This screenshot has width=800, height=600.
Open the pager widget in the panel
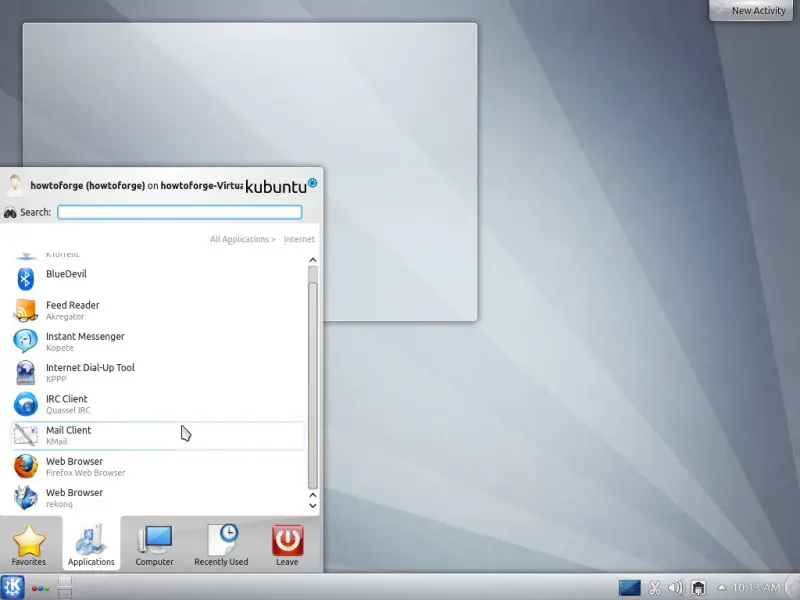click(65, 587)
